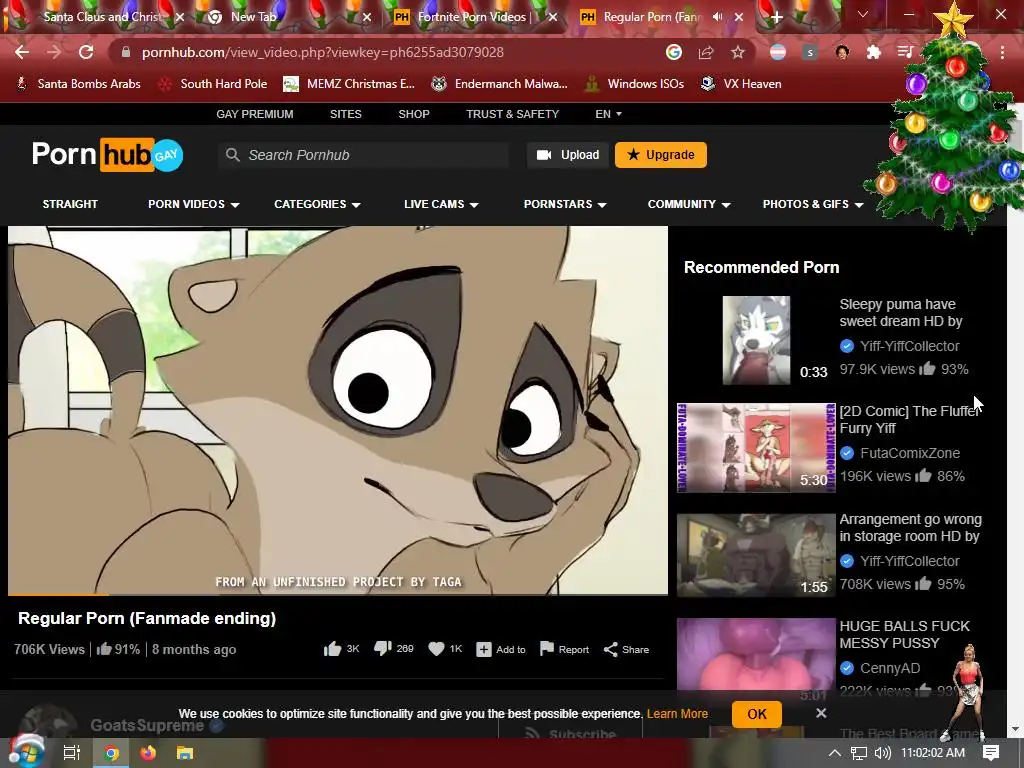
Task: Open TRUST & SAFETY page
Action: click(x=513, y=114)
